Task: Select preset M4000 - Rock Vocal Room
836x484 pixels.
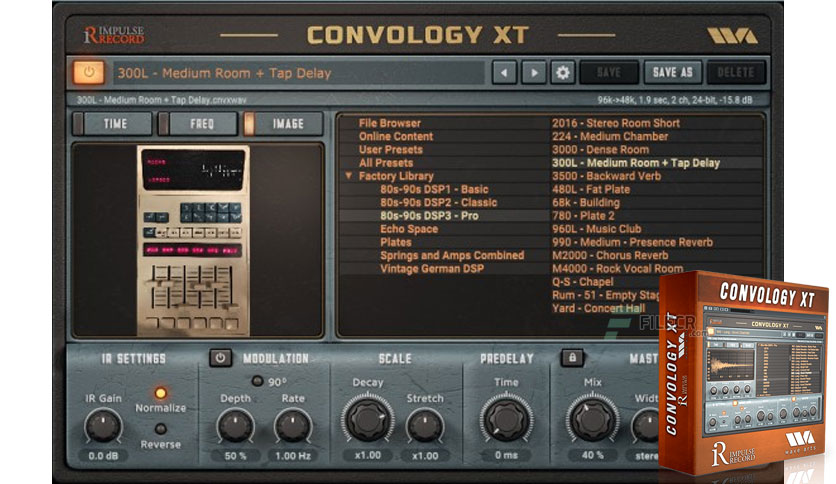Action: [x=617, y=269]
